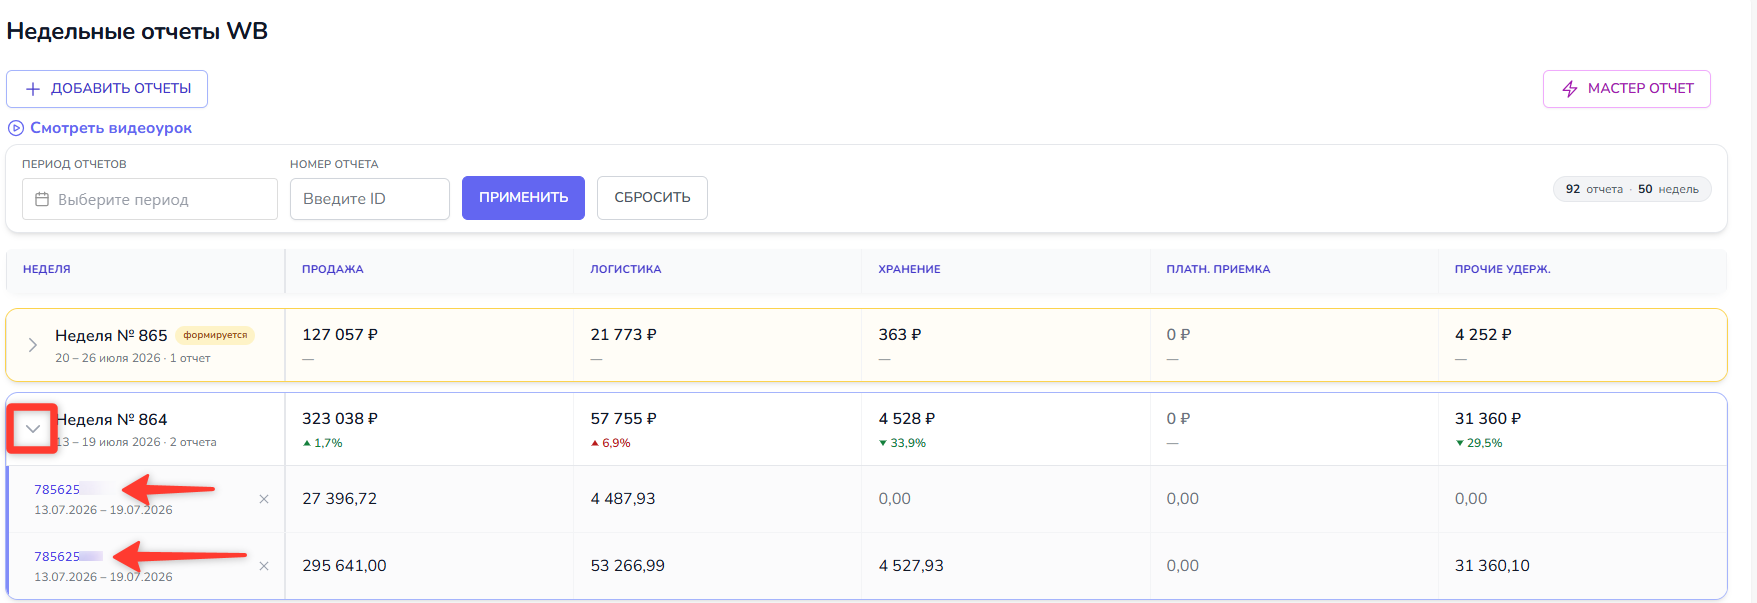Click the plus icon in ДОБАВИТЬ ОТЧЕТЫ

(33, 89)
